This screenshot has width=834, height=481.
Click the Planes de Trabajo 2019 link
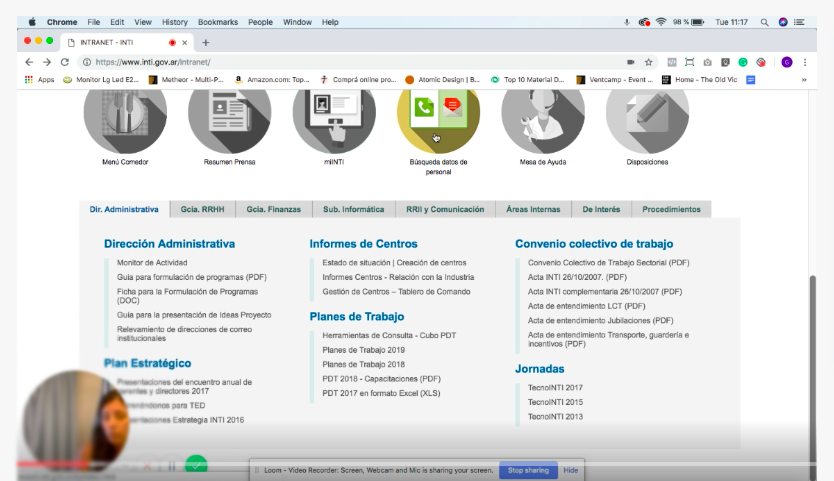tap(363, 350)
